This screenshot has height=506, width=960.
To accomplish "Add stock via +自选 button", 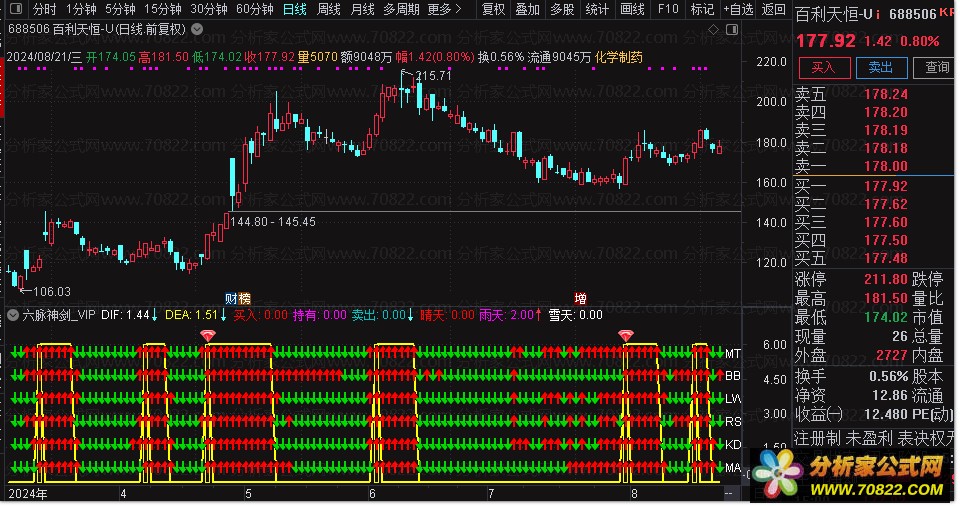I will pos(738,9).
